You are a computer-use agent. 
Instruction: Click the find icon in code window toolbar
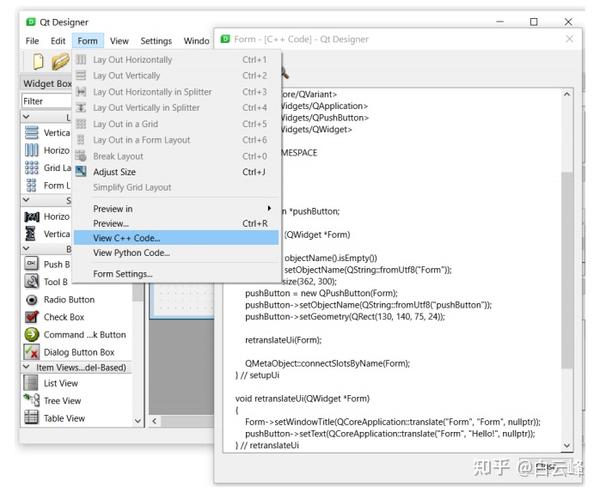click(285, 72)
